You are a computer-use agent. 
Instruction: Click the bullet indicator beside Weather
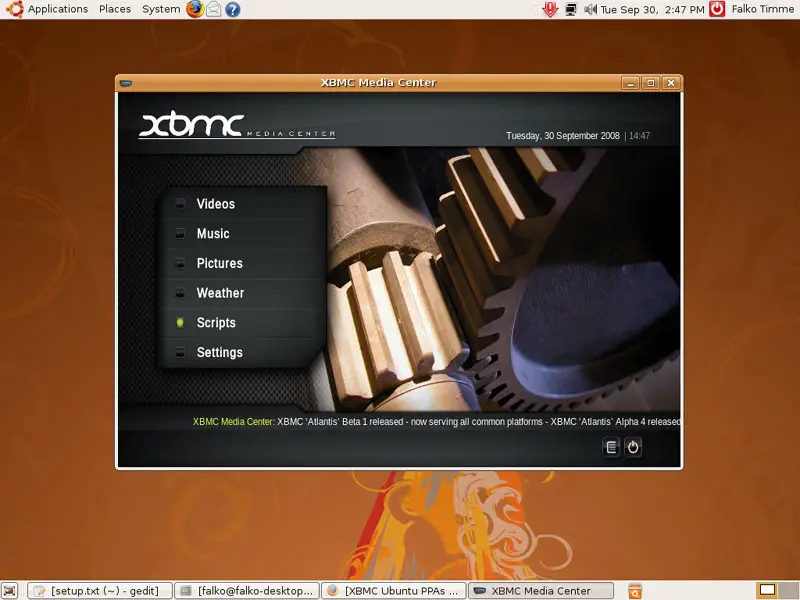(180, 293)
